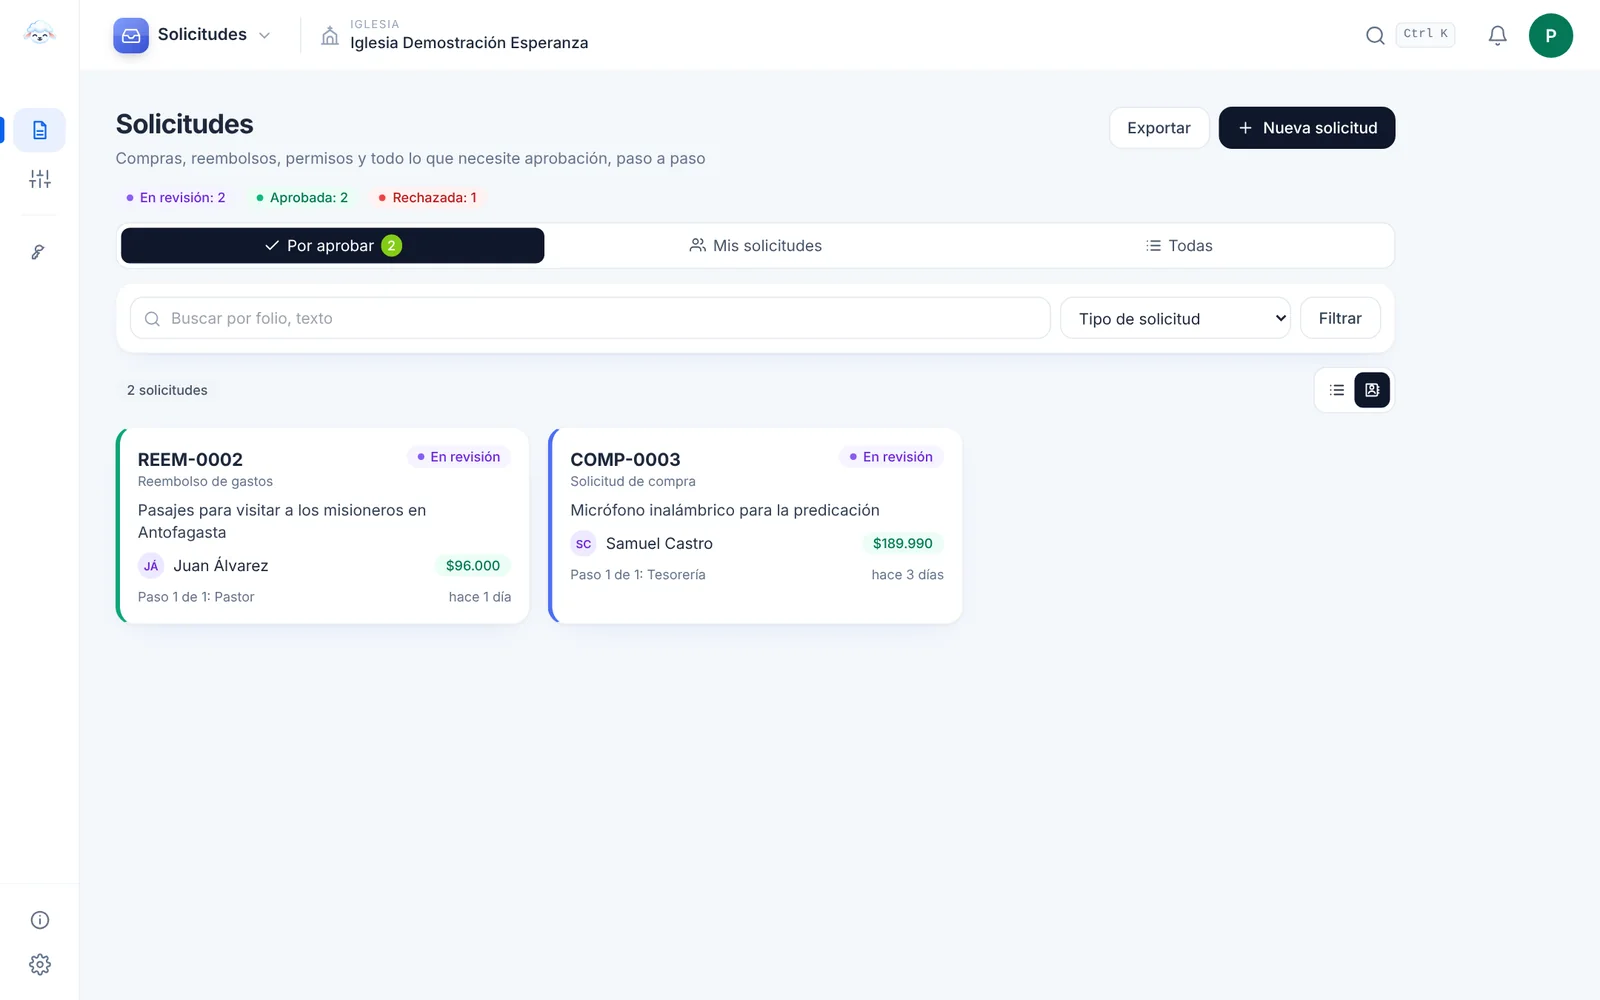Screen dimensions: 1600x1000
Task: Click En revisión: 2 status chip
Action: pyautogui.click(x=176, y=198)
